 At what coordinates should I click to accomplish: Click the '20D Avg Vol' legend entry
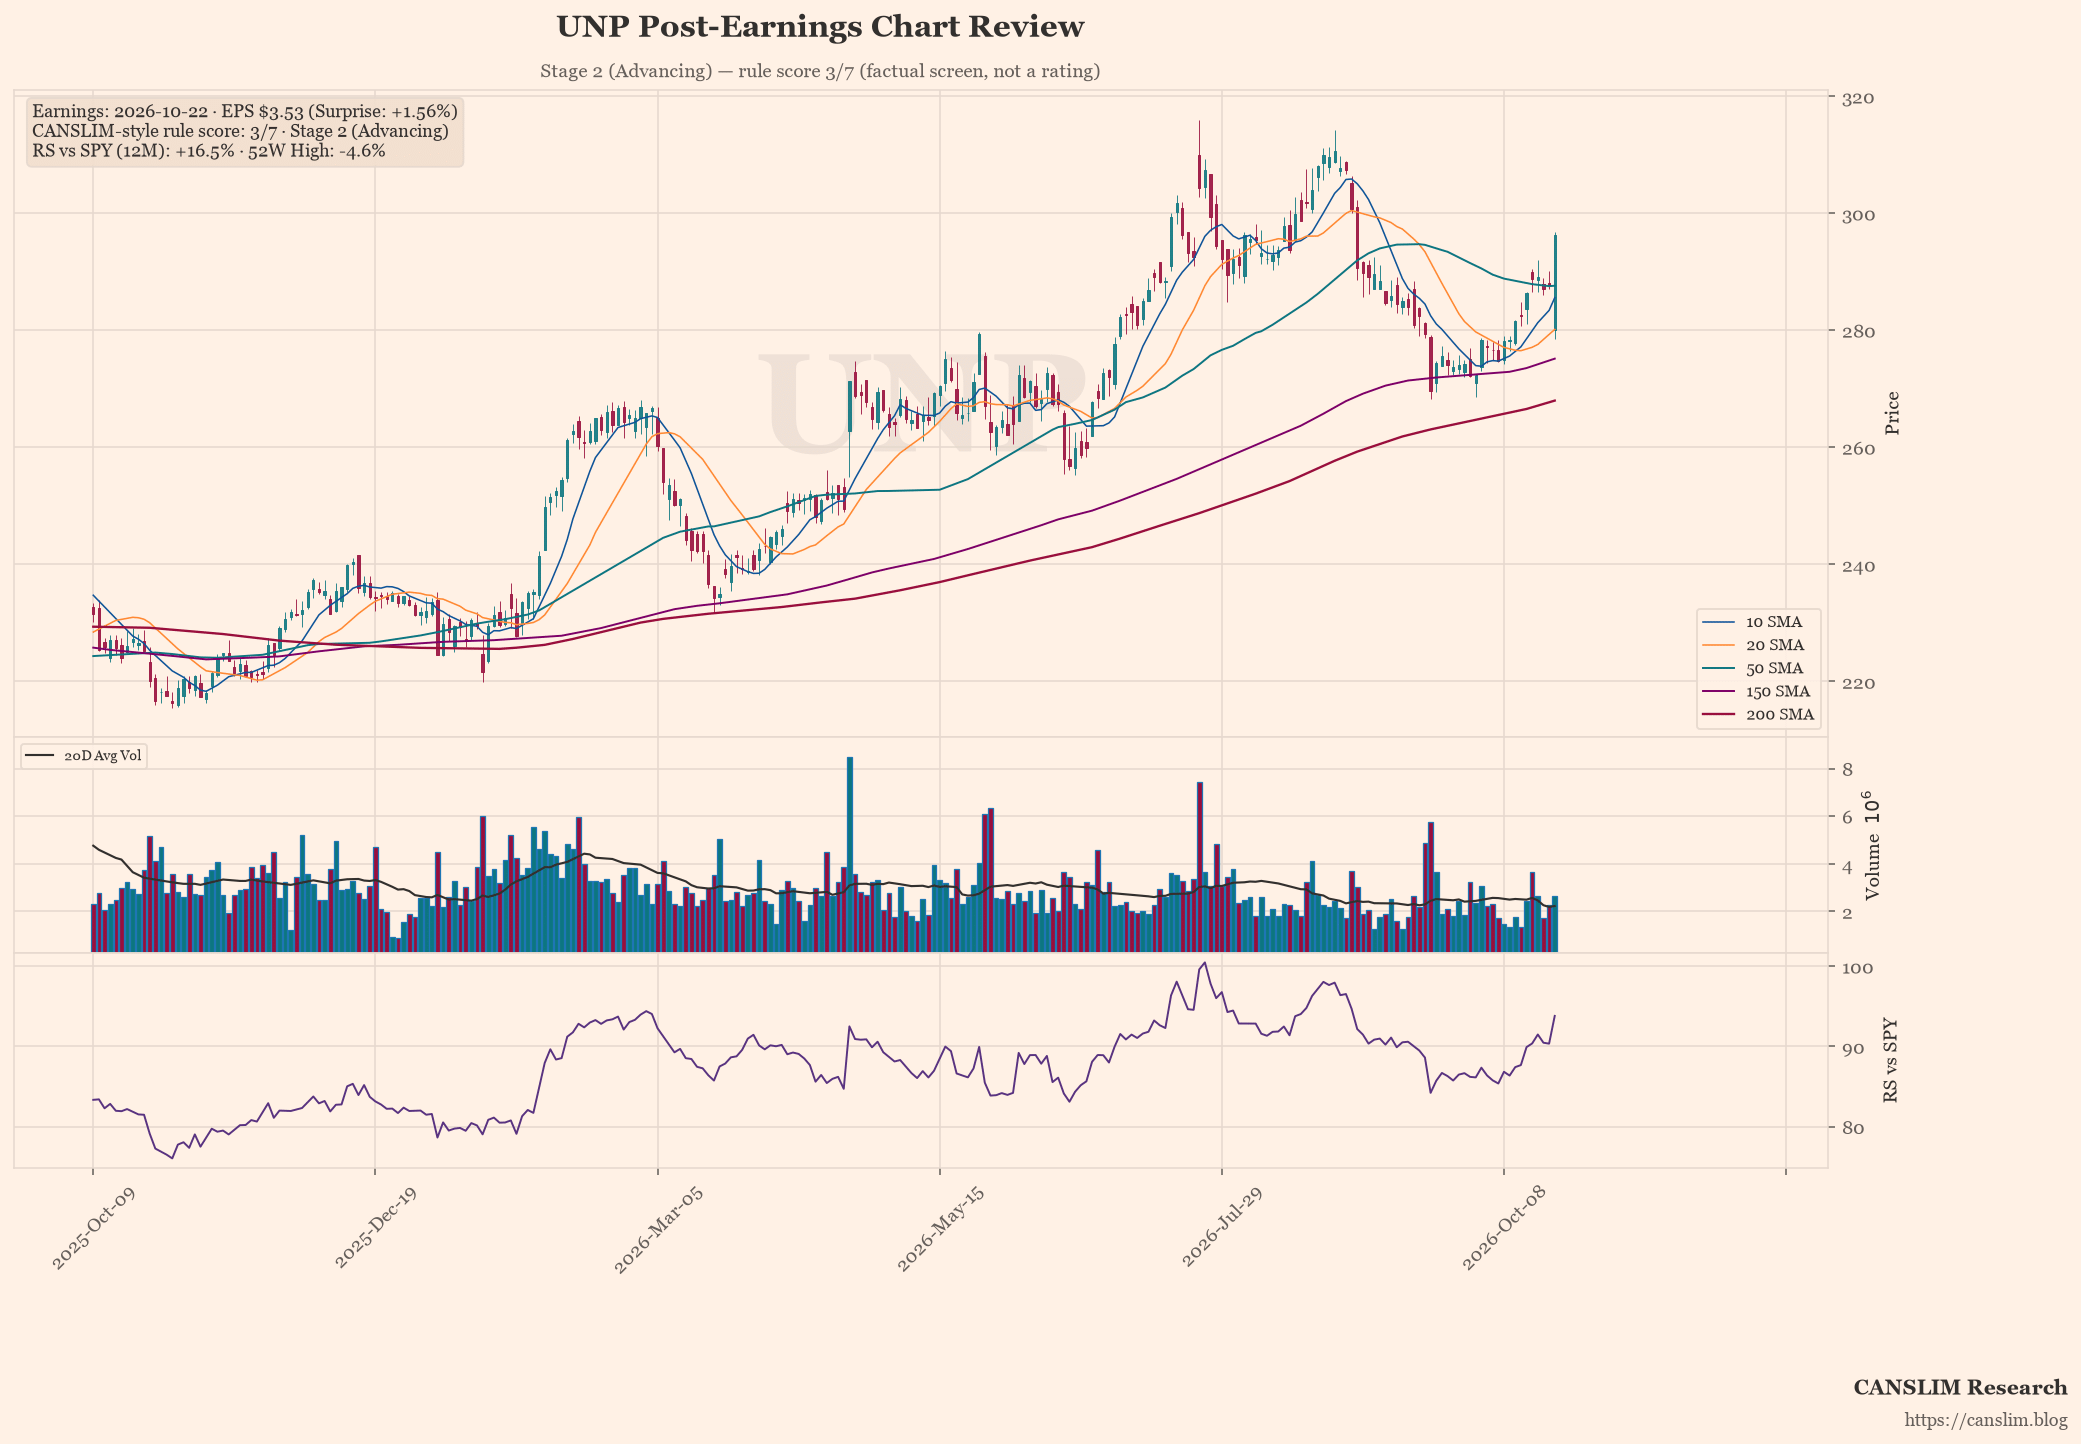click(x=84, y=756)
